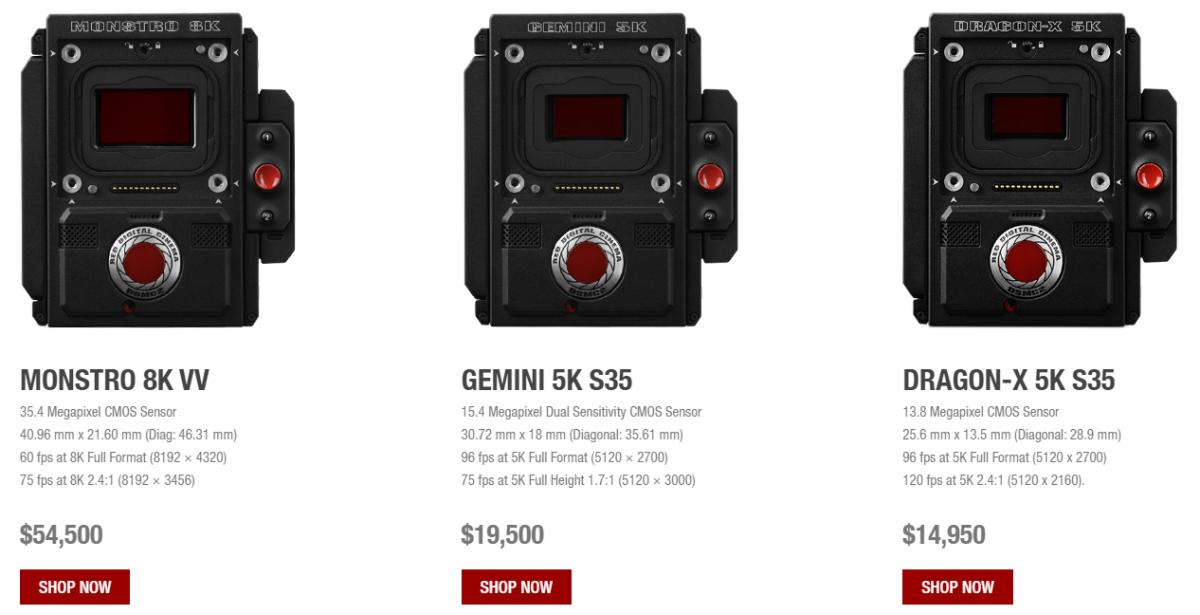Click the Gemini 15.4 Megapixel sensor spec line

coord(581,412)
